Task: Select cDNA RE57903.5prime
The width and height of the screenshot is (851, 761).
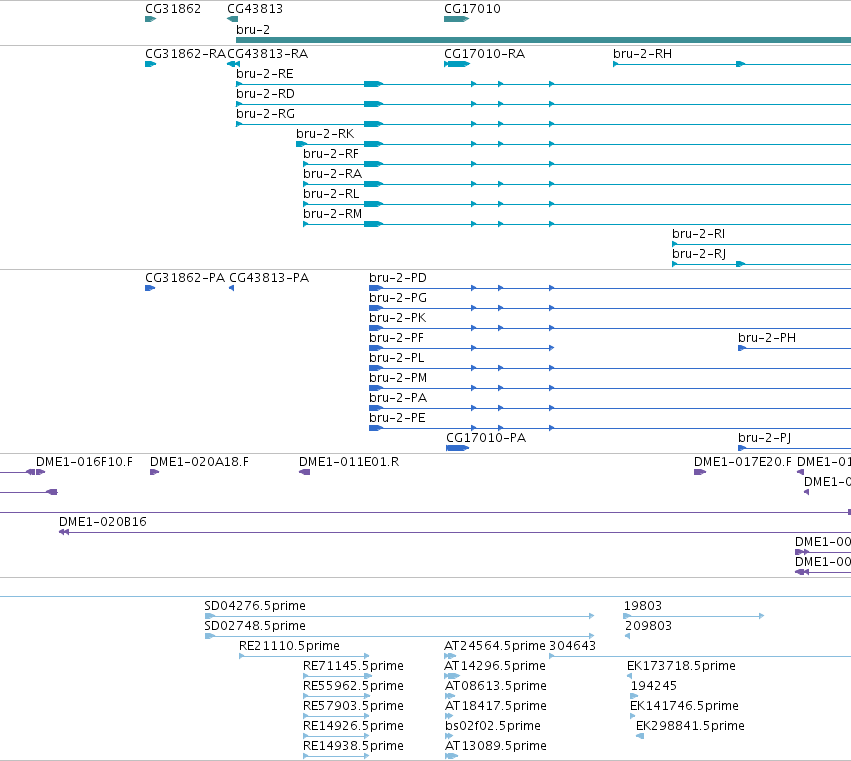Action: (x=353, y=706)
